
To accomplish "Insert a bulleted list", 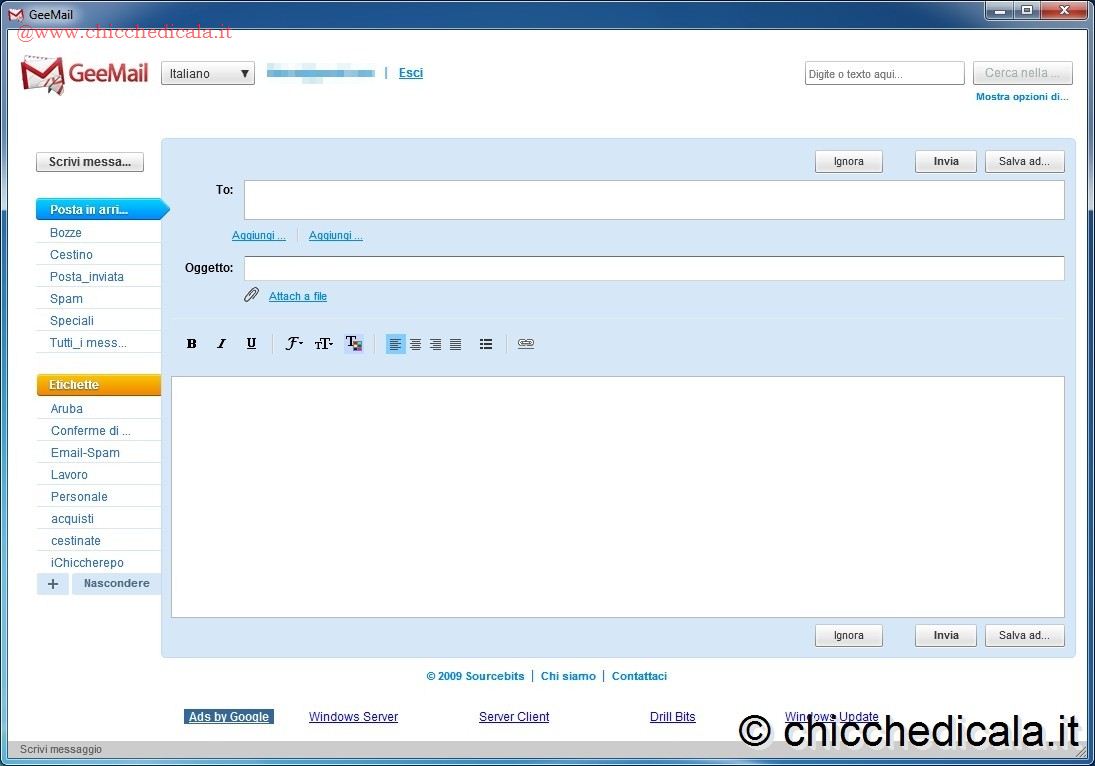I will click(486, 344).
